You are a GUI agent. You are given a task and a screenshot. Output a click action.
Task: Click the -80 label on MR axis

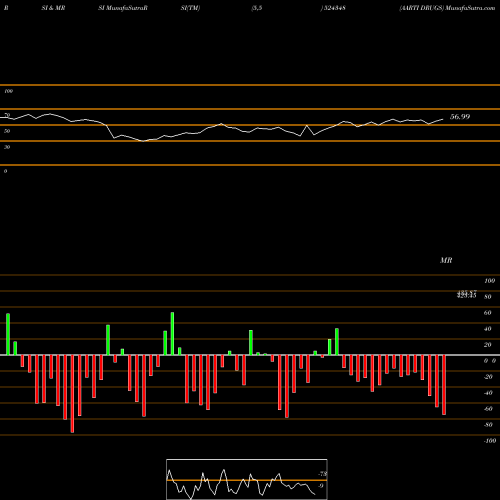[x=488, y=425]
